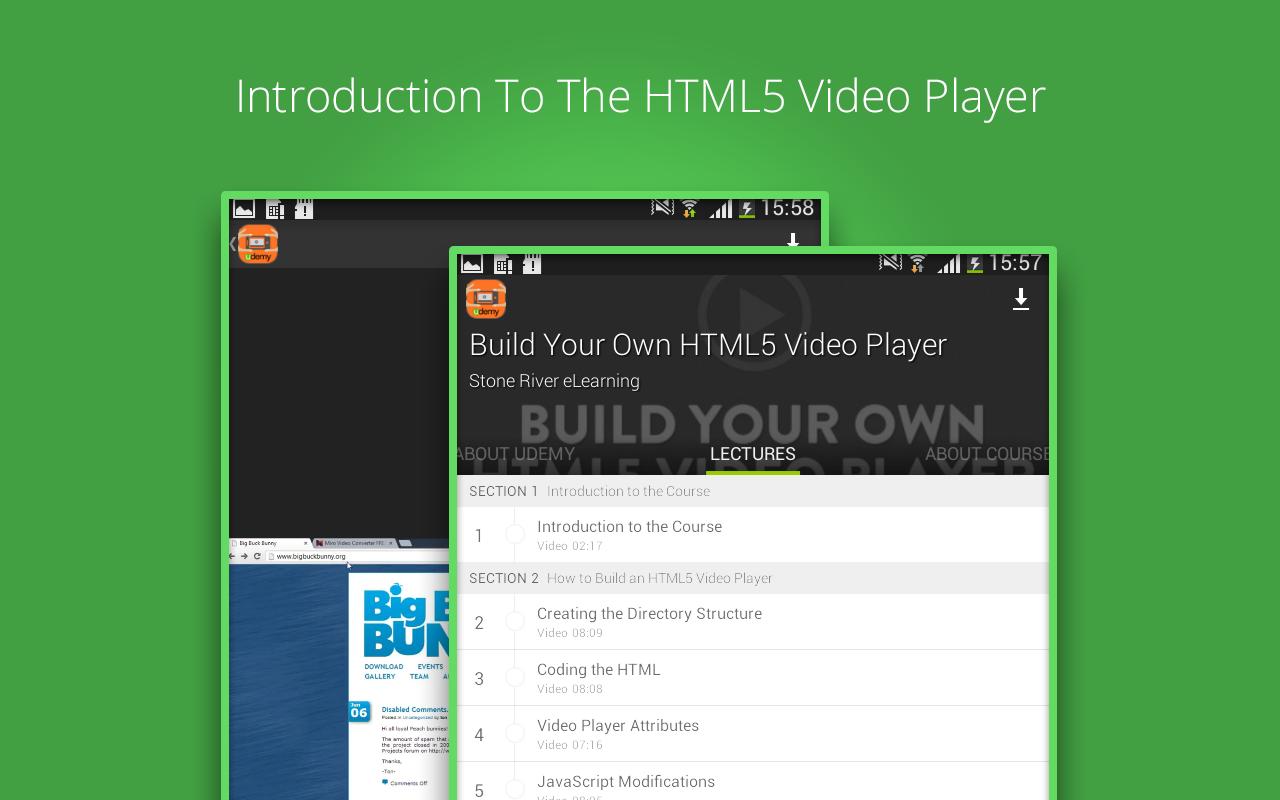This screenshot has height=800, width=1280.
Task: Tap the muted volume icon in the status bar
Action: coord(889,263)
